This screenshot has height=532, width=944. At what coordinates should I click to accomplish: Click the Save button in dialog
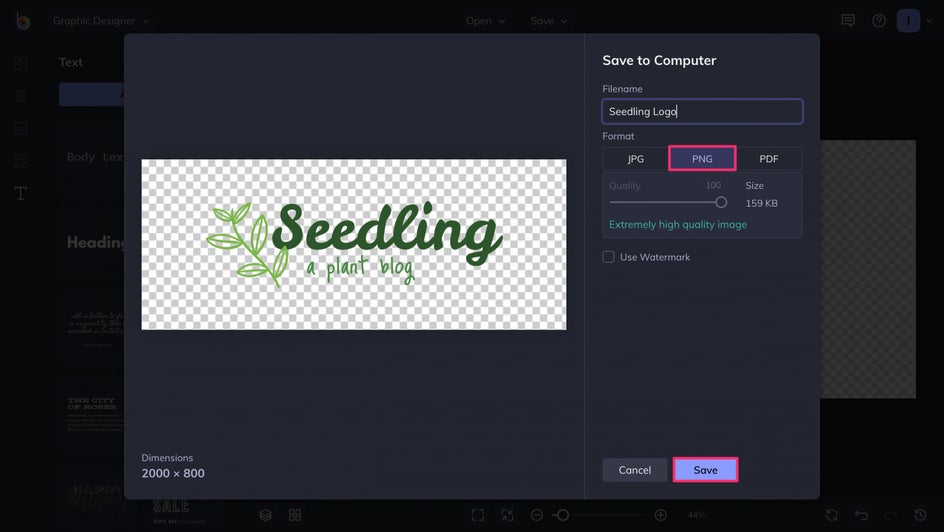705,470
